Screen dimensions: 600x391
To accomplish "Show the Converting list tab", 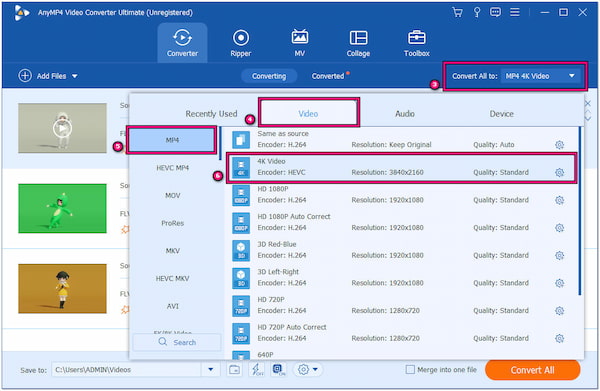I will tap(269, 76).
